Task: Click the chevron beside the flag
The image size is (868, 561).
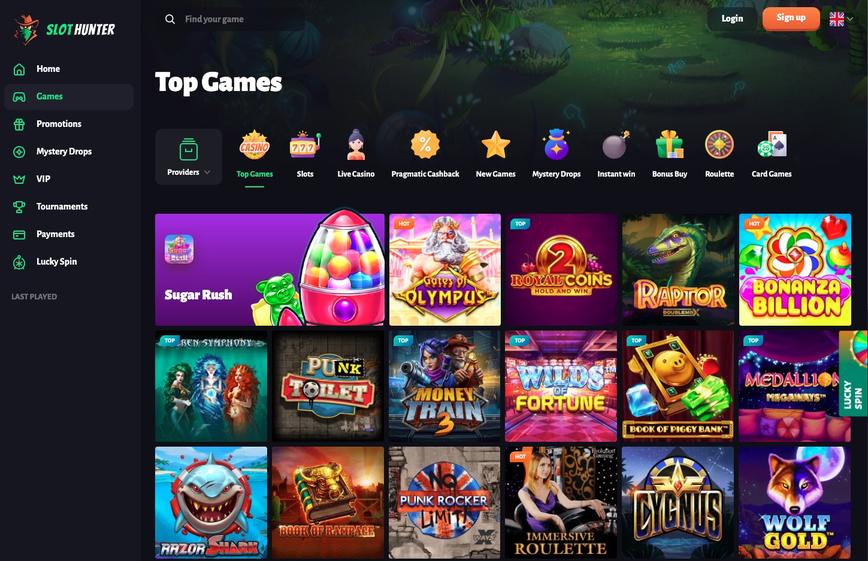Action: [850, 19]
